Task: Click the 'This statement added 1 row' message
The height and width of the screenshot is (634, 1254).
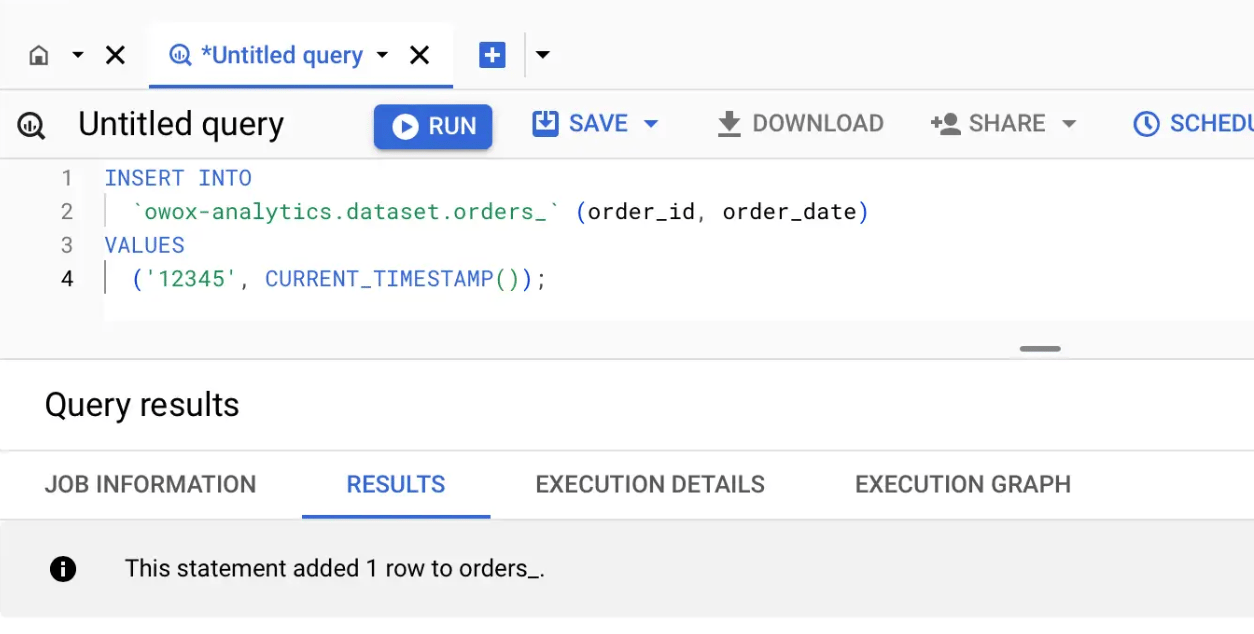Action: 334,569
